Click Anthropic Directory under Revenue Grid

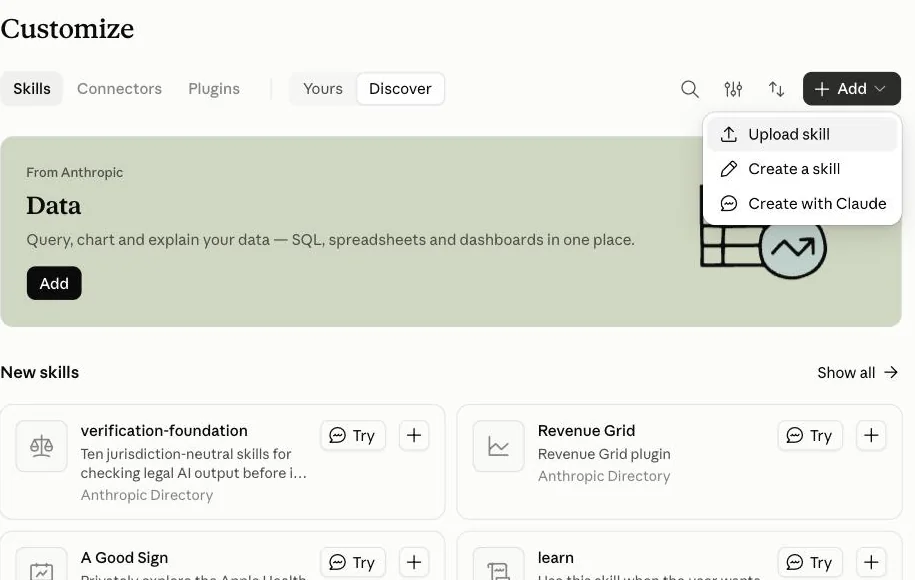pos(604,476)
